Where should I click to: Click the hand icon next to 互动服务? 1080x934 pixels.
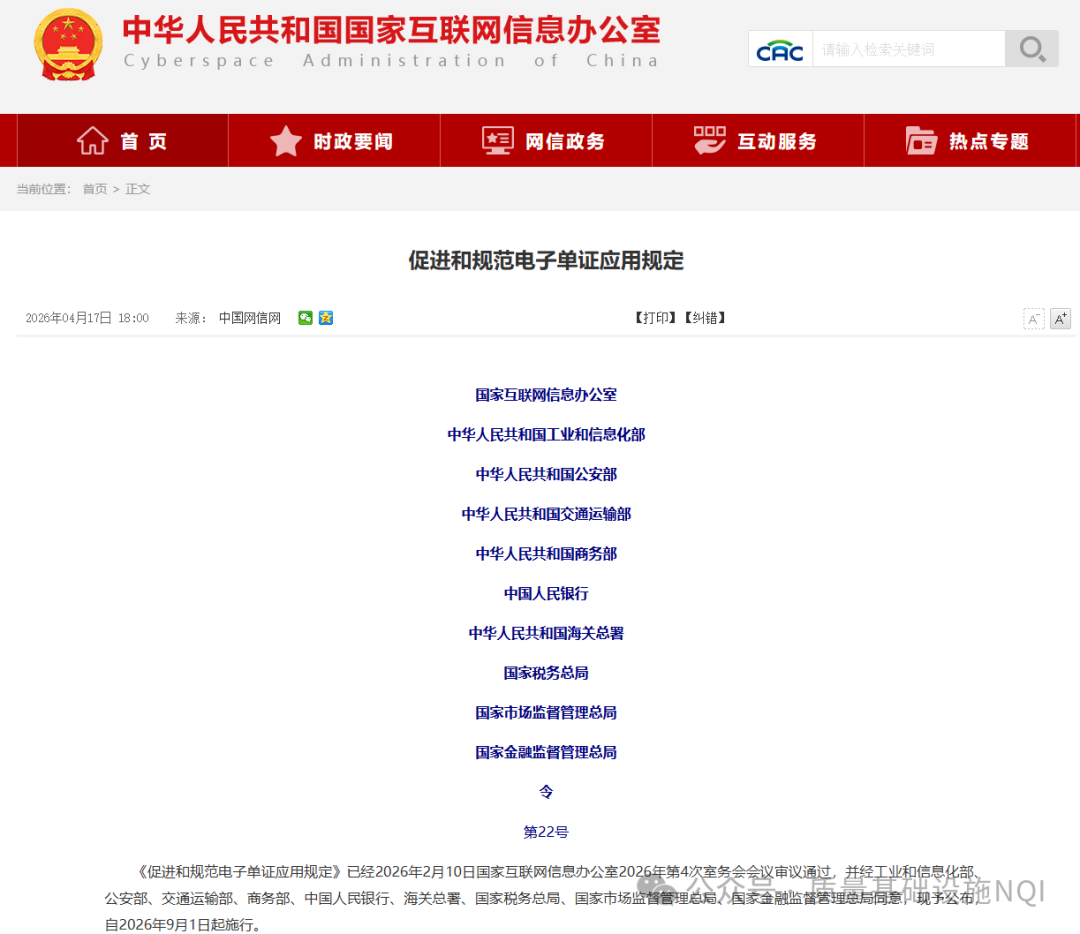(709, 141)
